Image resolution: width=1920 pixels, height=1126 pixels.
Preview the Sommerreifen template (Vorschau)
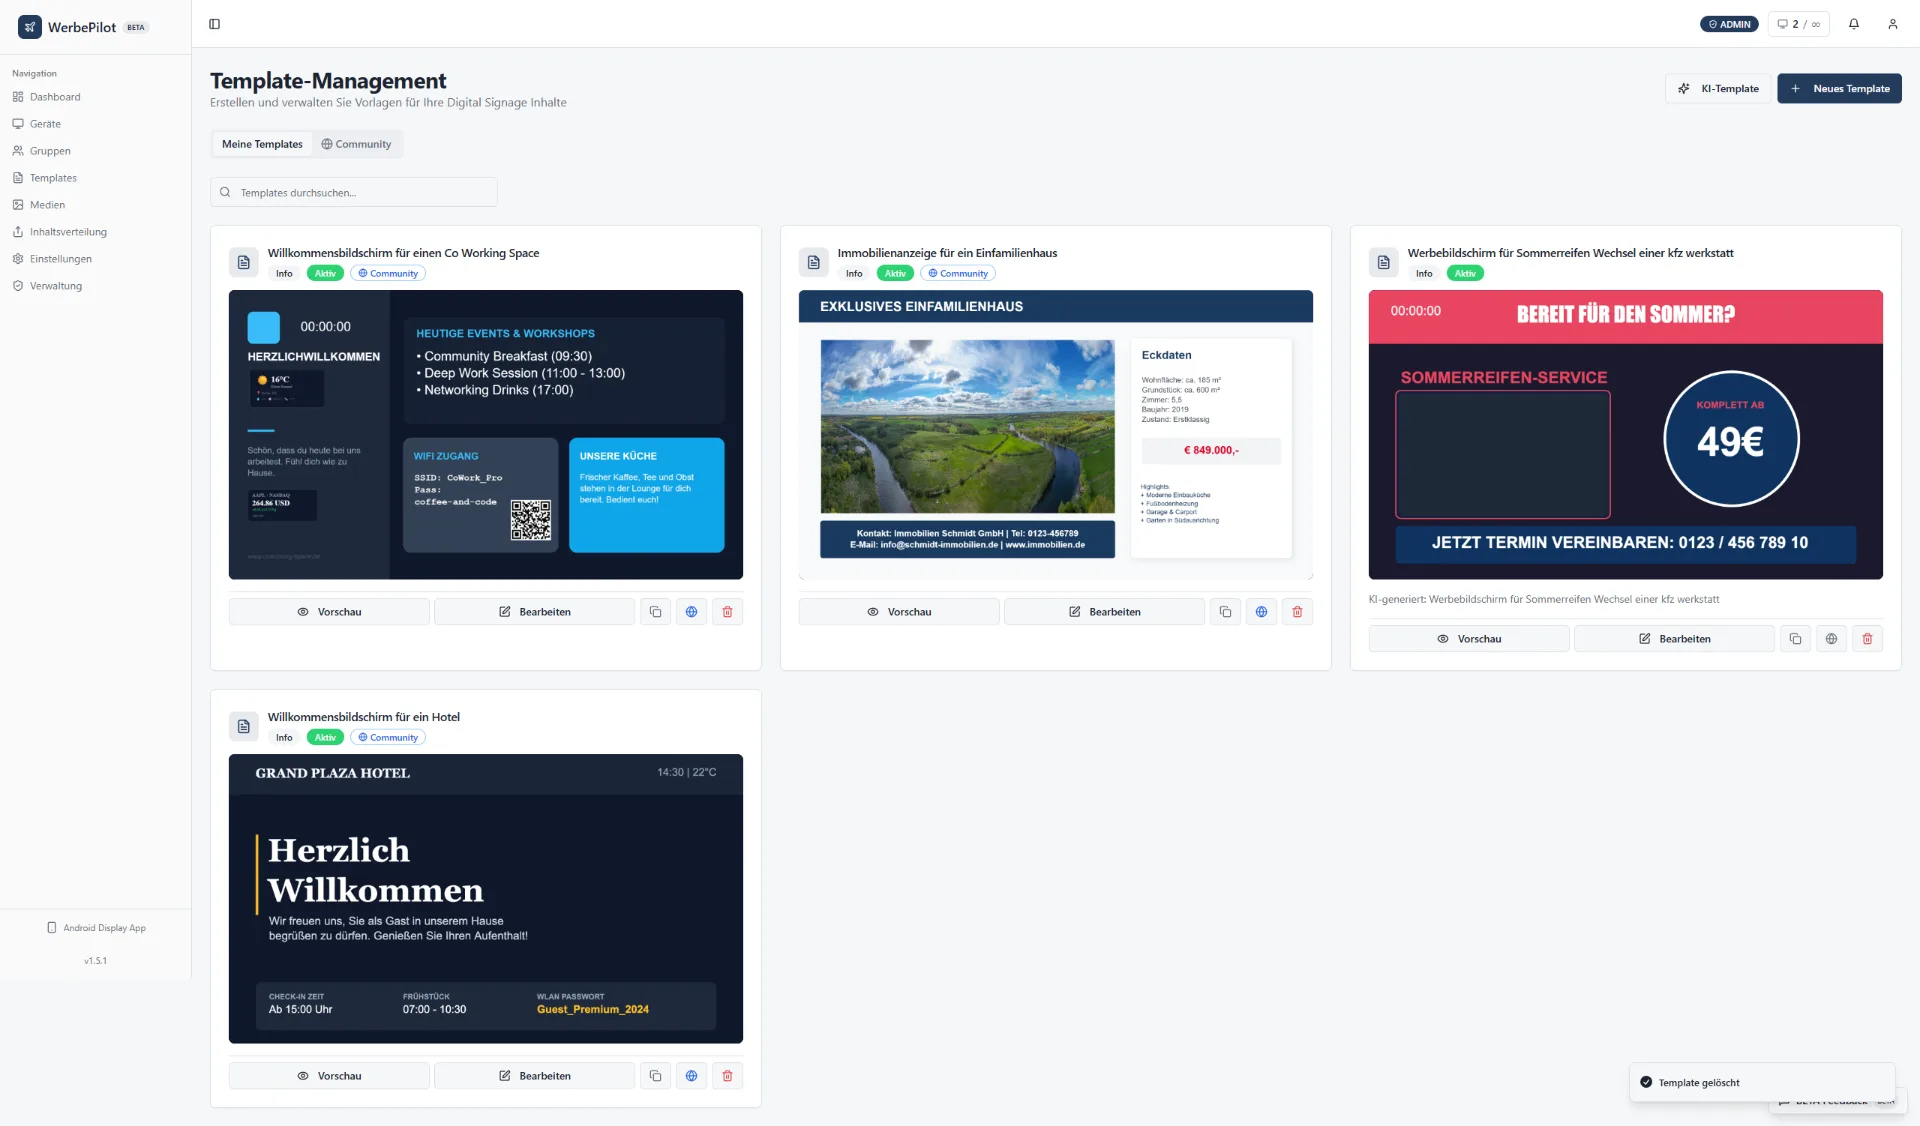[1469, 639]
